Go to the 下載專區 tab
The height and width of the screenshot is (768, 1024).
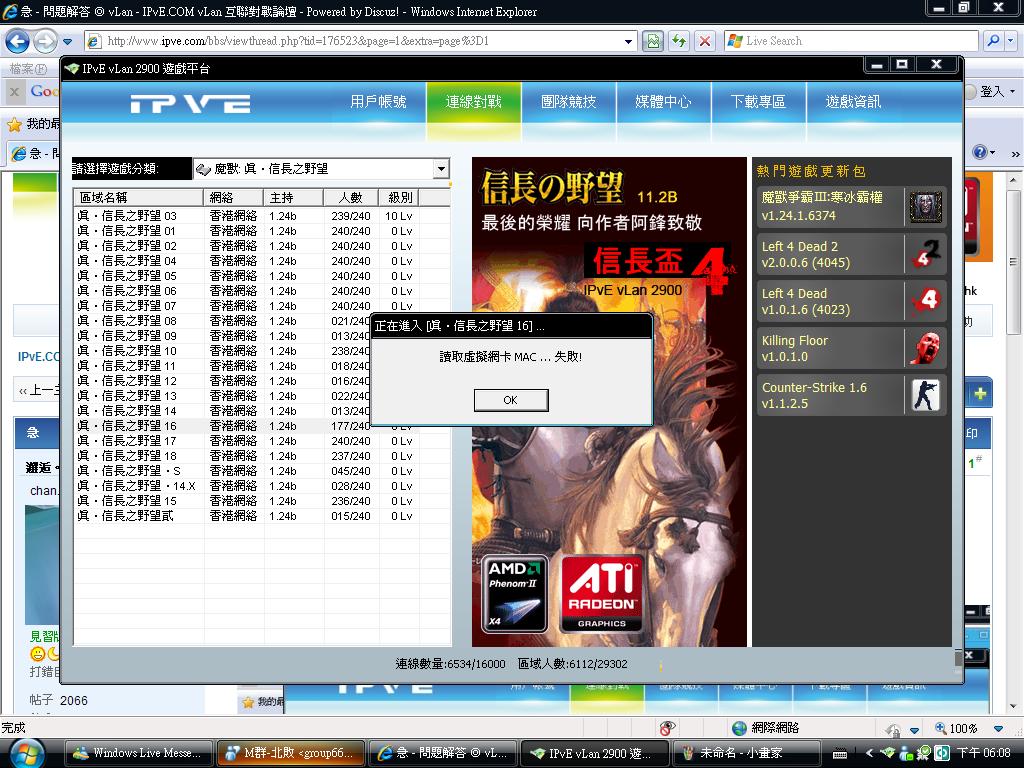tap(758, 102)
